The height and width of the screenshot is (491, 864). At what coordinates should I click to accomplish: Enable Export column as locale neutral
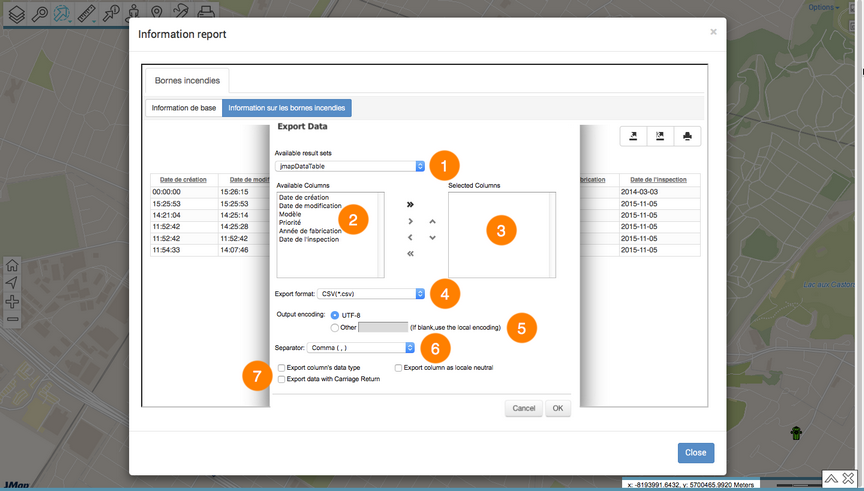[x=398, y=368]
